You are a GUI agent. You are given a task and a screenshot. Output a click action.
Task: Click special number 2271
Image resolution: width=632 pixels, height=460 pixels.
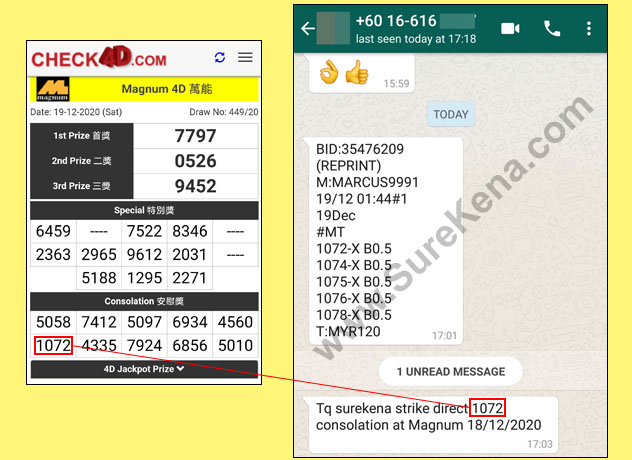tap(190, 278)
